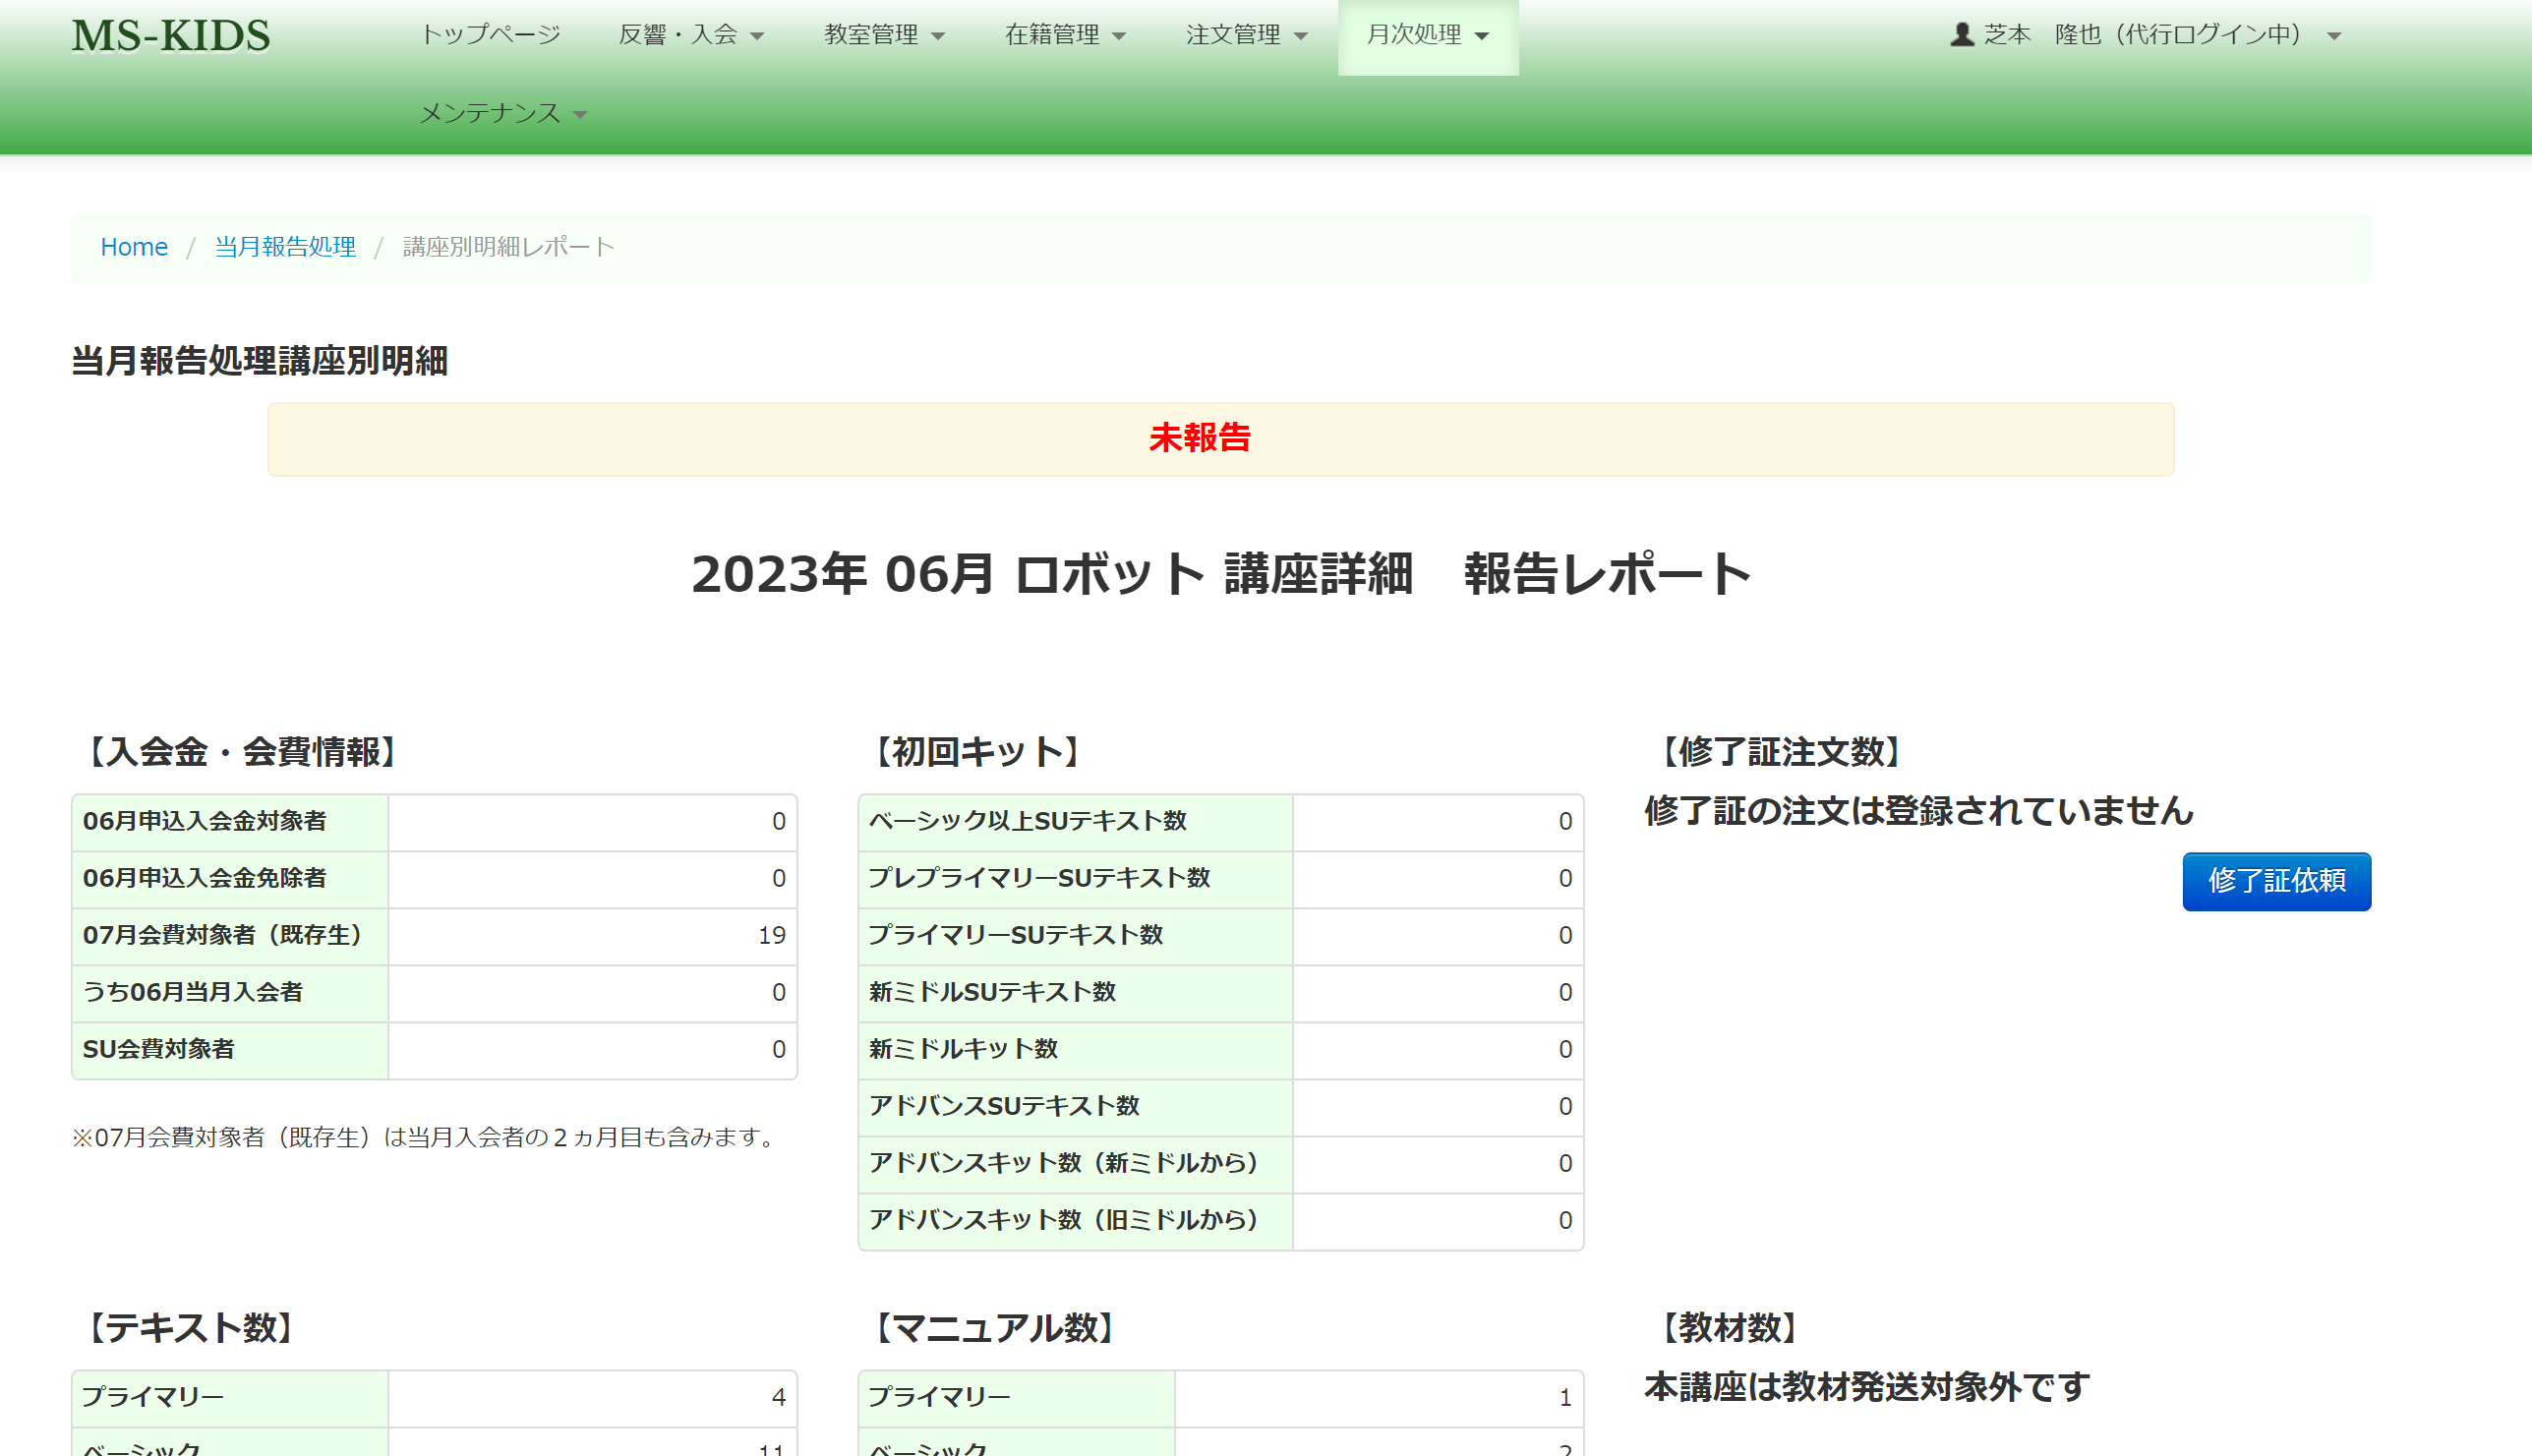Screen dimensions: 2532x1456
Task: Open トップページ menu item
Action: (x=490, y=35)
